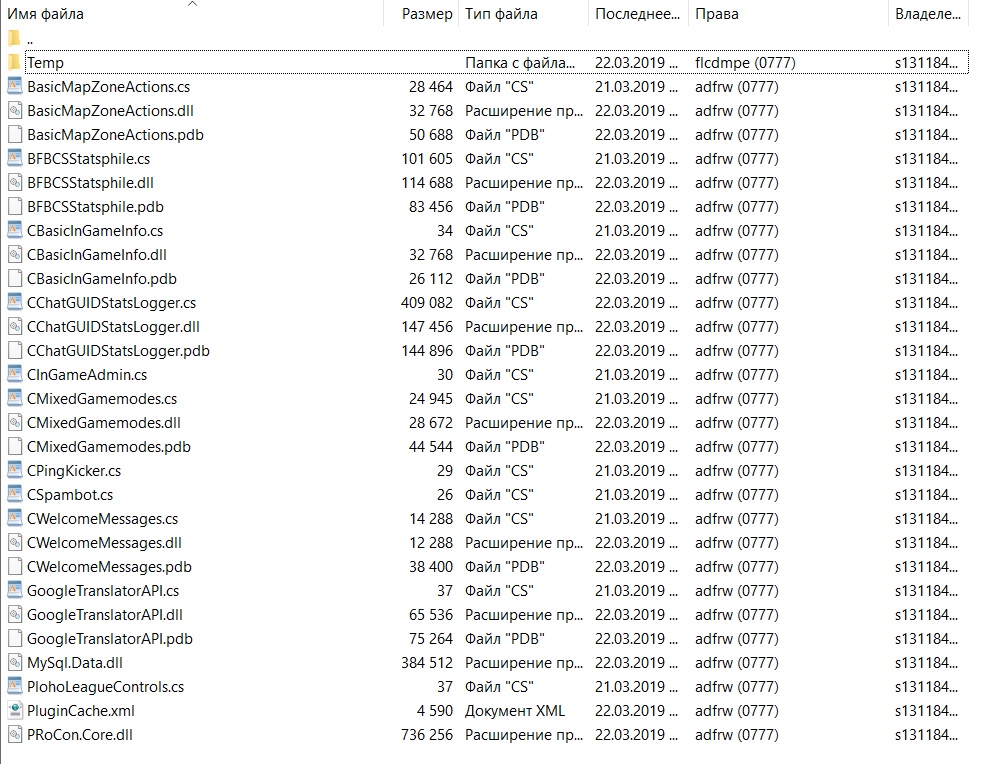Select file CMixedGamemodes.dll

104,423
